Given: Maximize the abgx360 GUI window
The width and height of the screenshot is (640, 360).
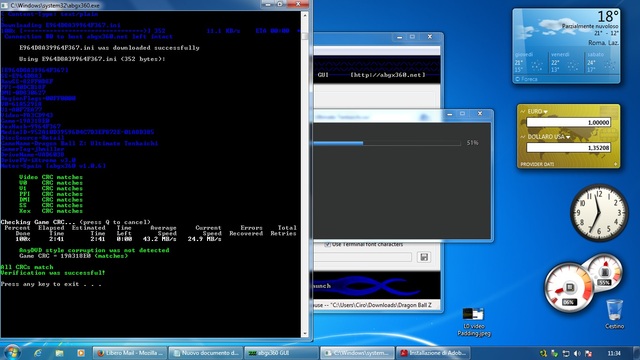Looking at the screenshot, I should pos(412,37).
